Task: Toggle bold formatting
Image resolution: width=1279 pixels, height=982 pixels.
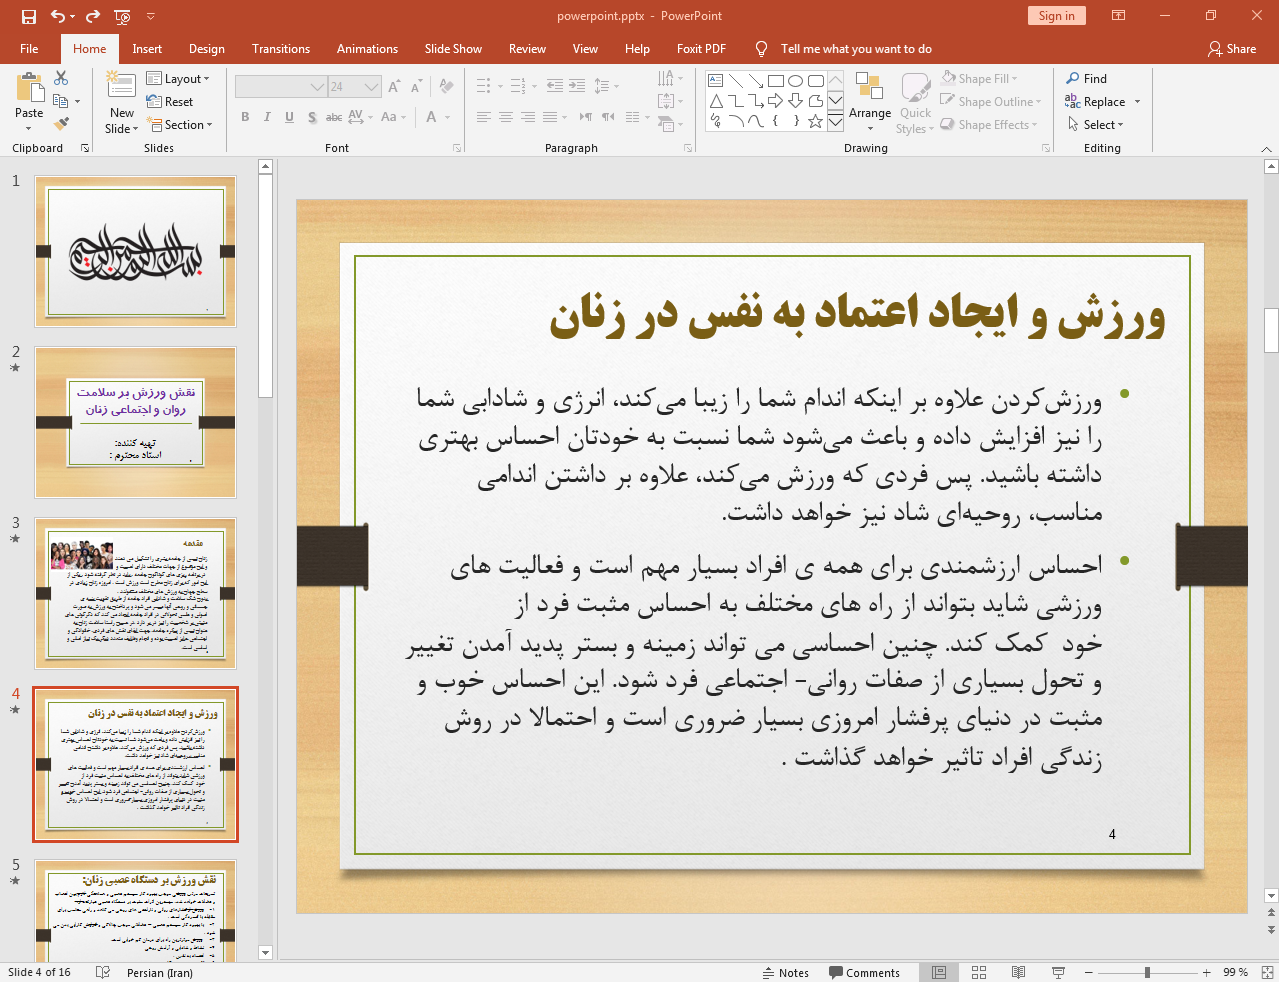Action: click(244, 117)
